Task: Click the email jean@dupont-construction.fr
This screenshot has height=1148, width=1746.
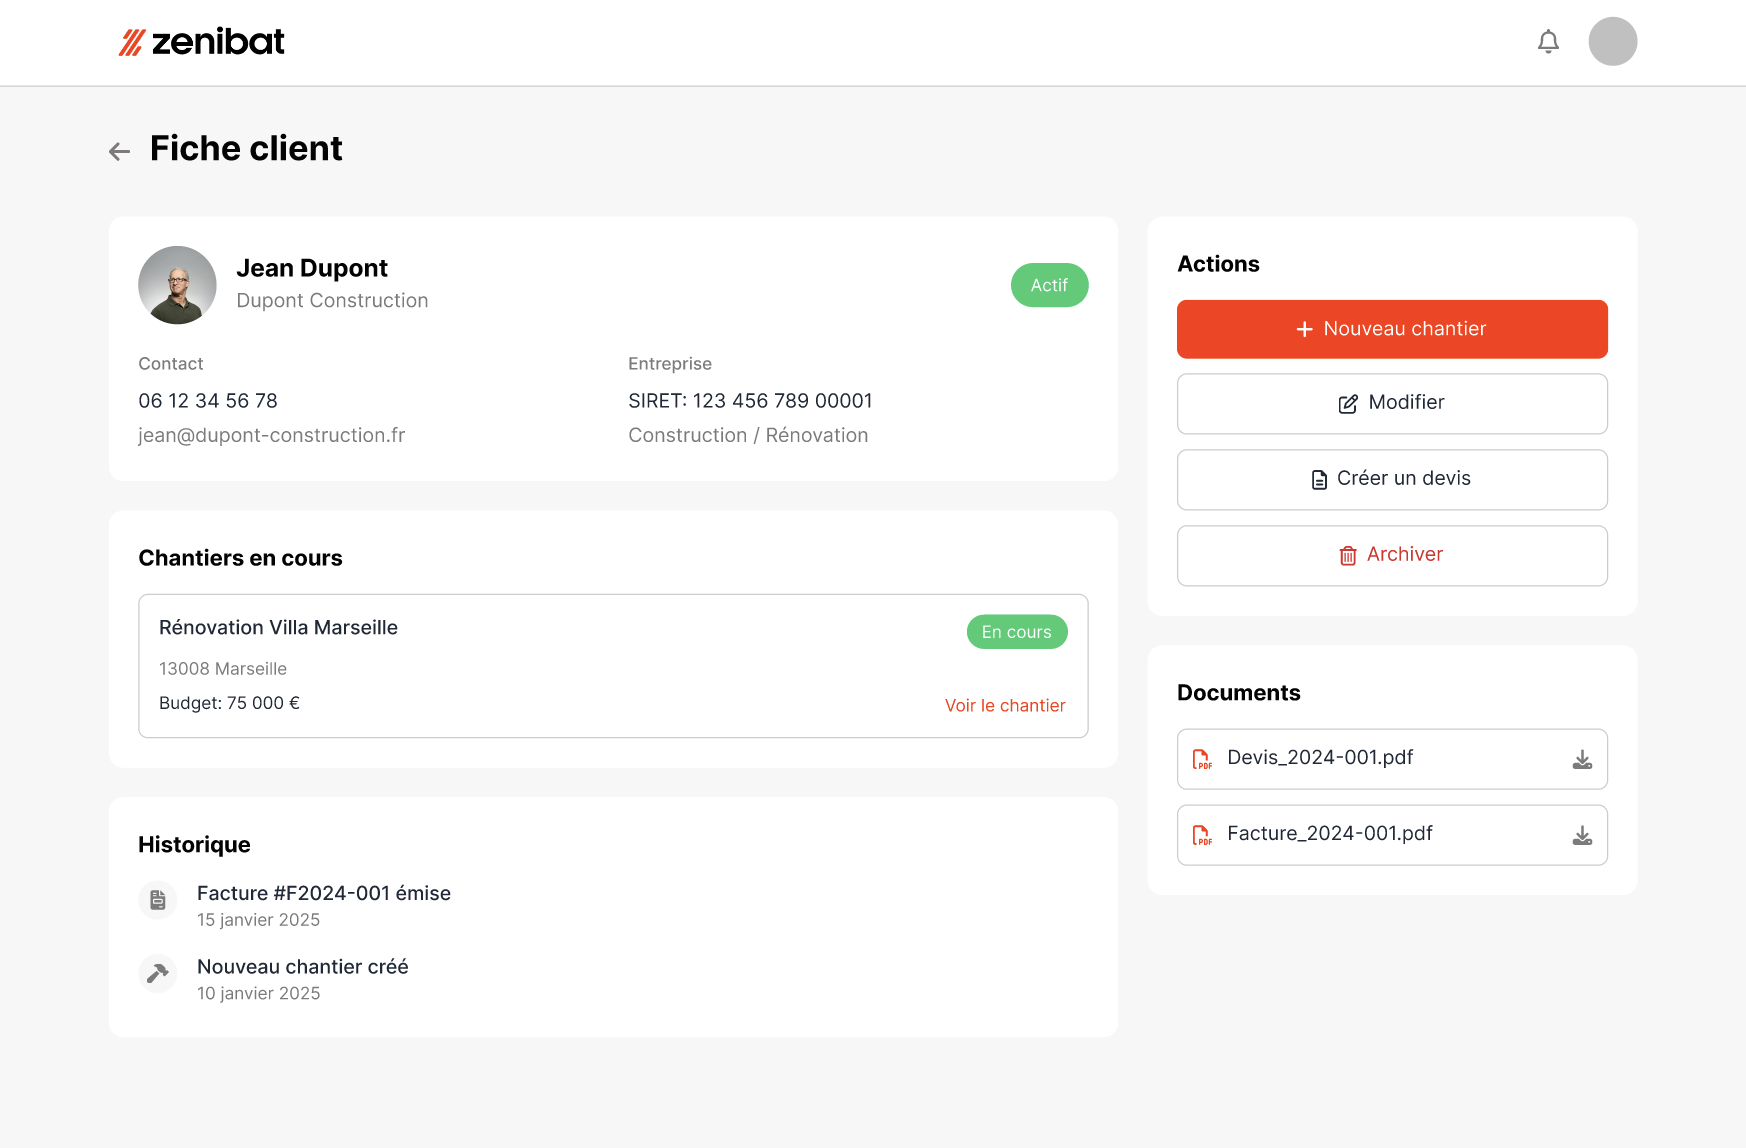Action: (x=272, y=435)
